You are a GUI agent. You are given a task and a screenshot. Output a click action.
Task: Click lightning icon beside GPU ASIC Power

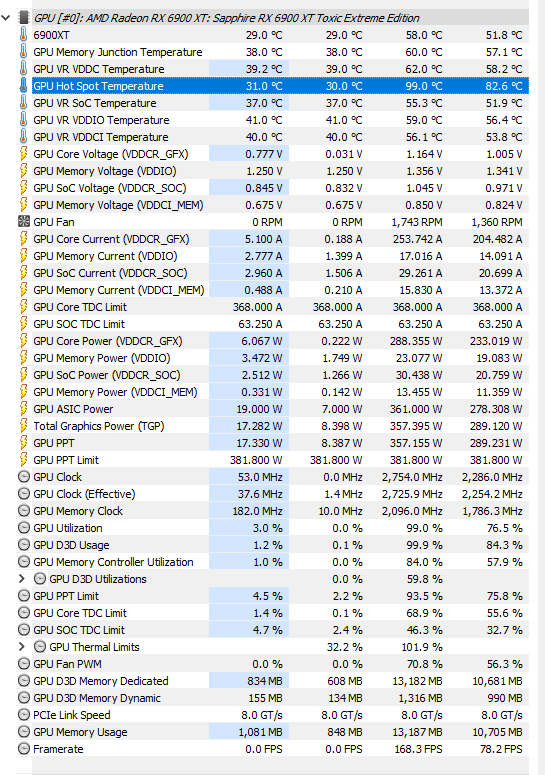[x=23, y=409]
